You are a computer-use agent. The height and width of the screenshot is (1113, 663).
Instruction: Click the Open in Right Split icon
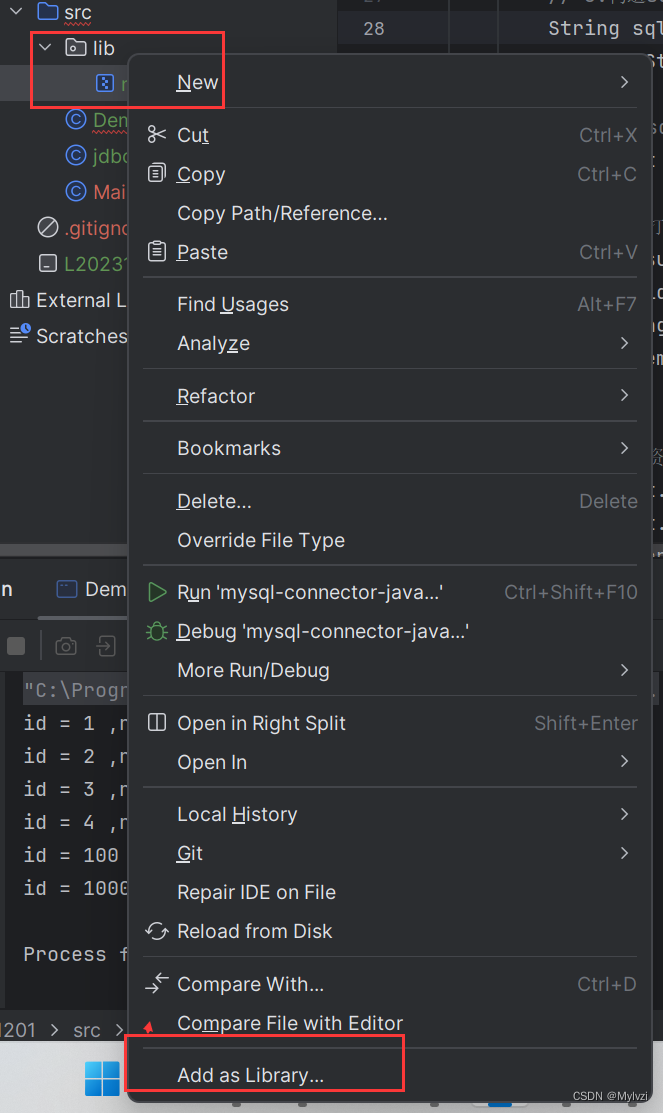click(156, 723)
